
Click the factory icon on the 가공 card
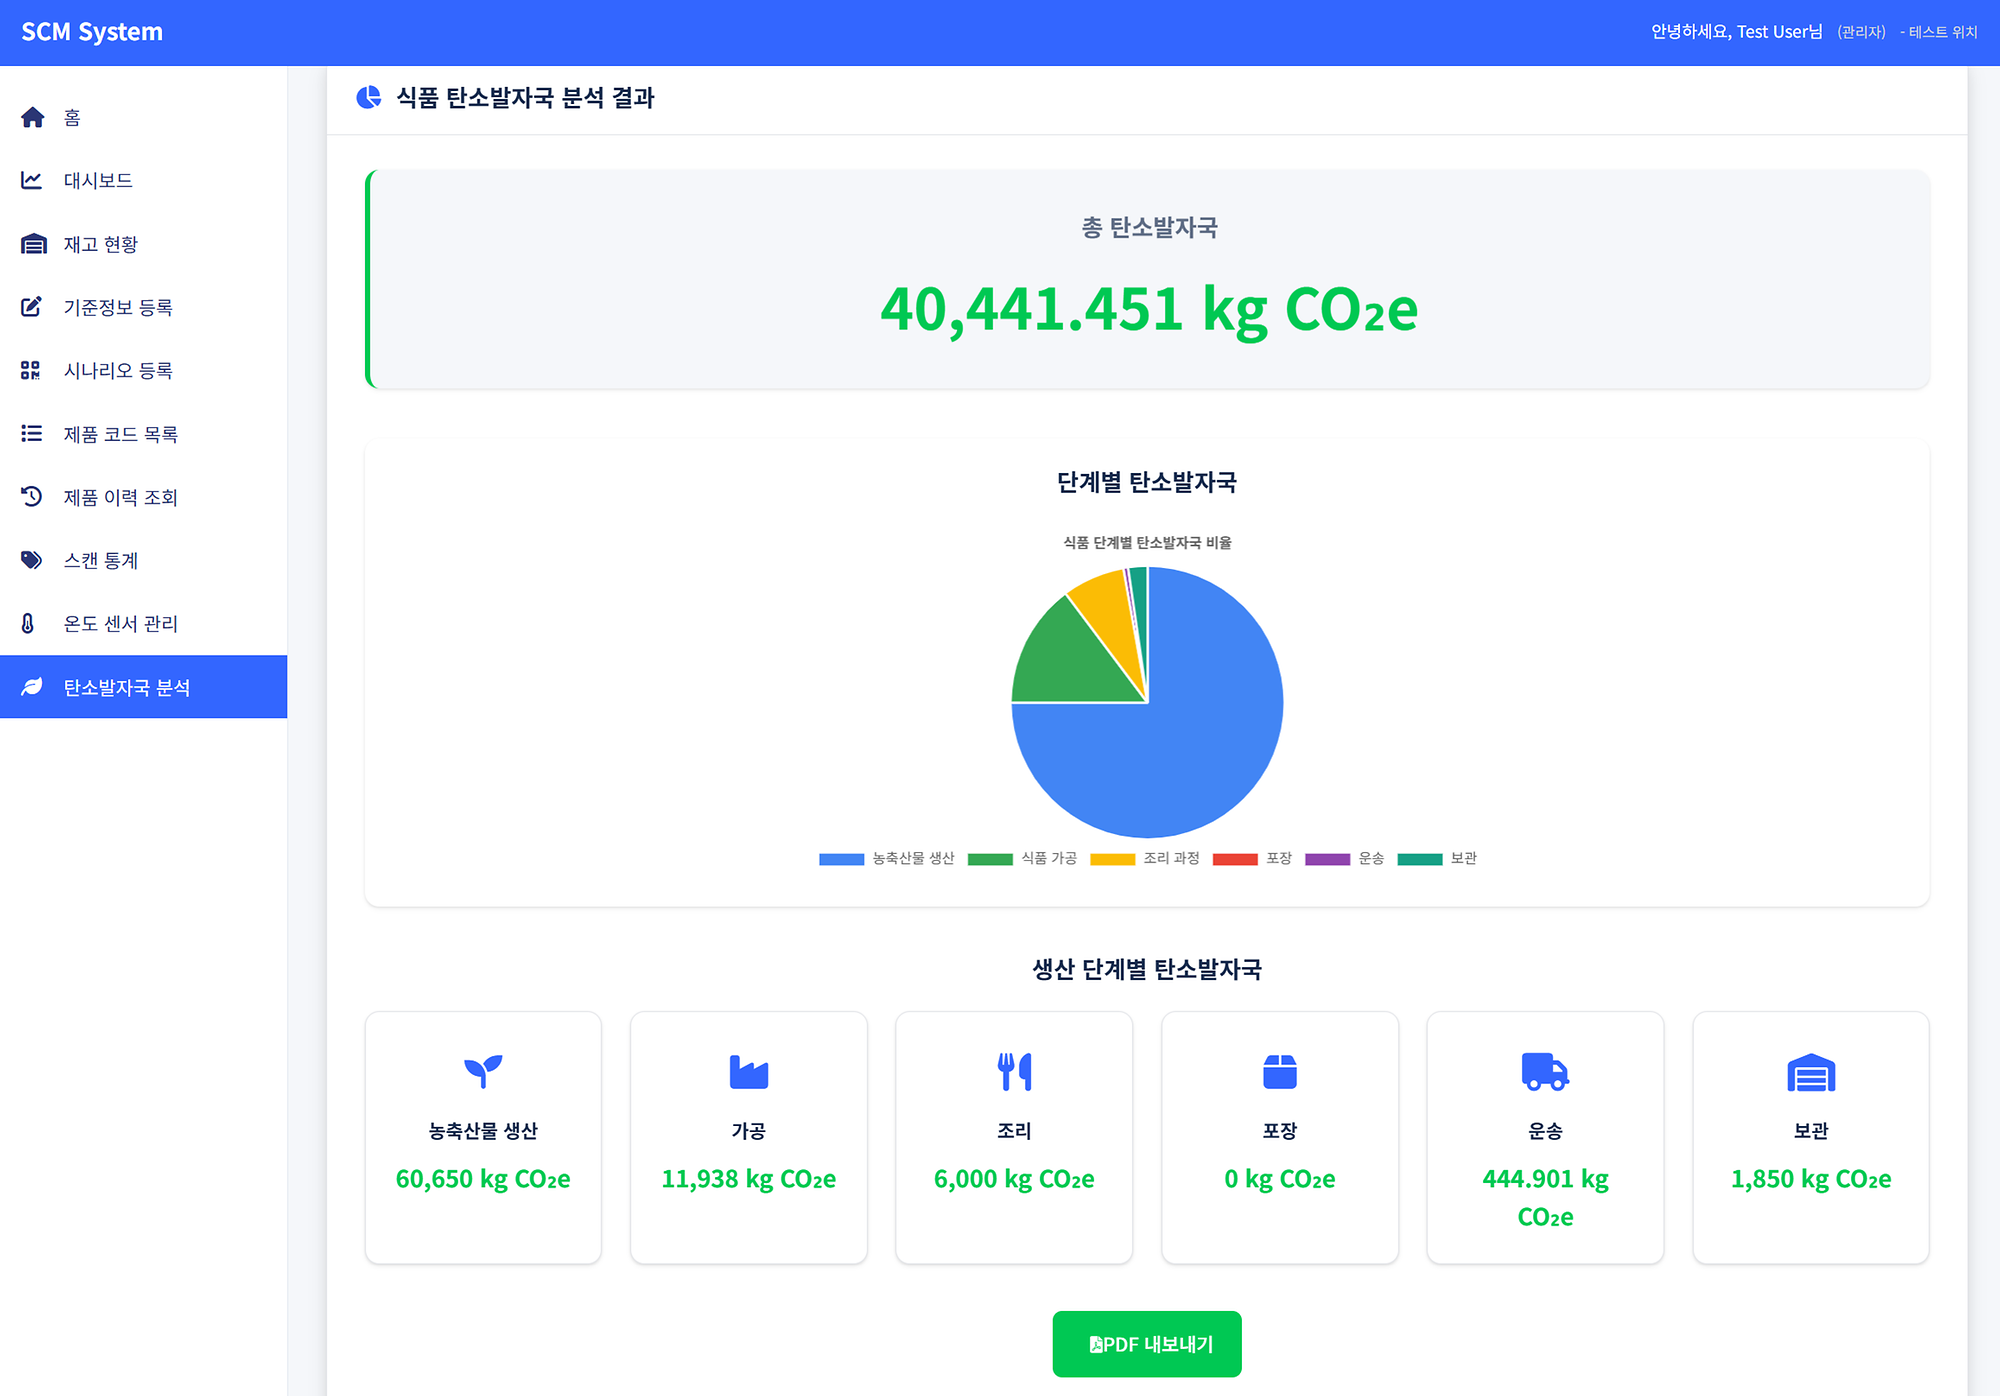point(748,1071)
